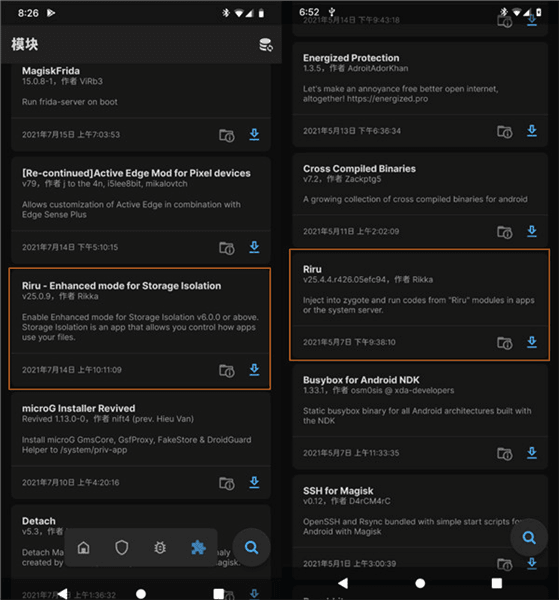Download the Riru v25.4.4 module
This screenshot has height=600, width=559.
click(531, 342)
